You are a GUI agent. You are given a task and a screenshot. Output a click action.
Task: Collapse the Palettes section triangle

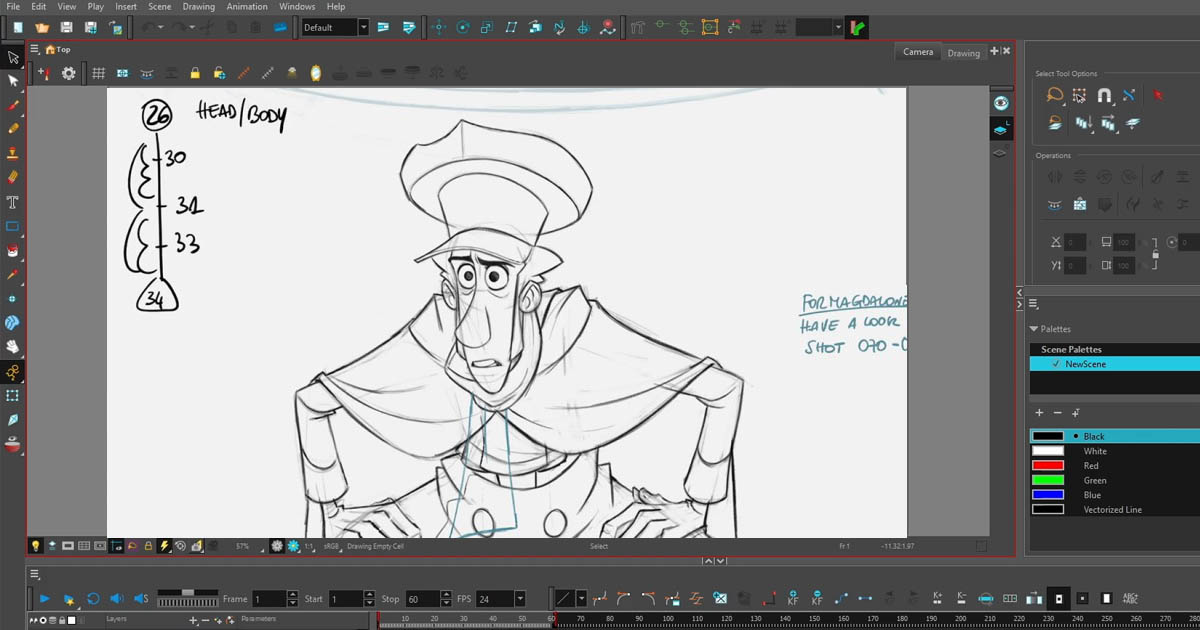1034,329
